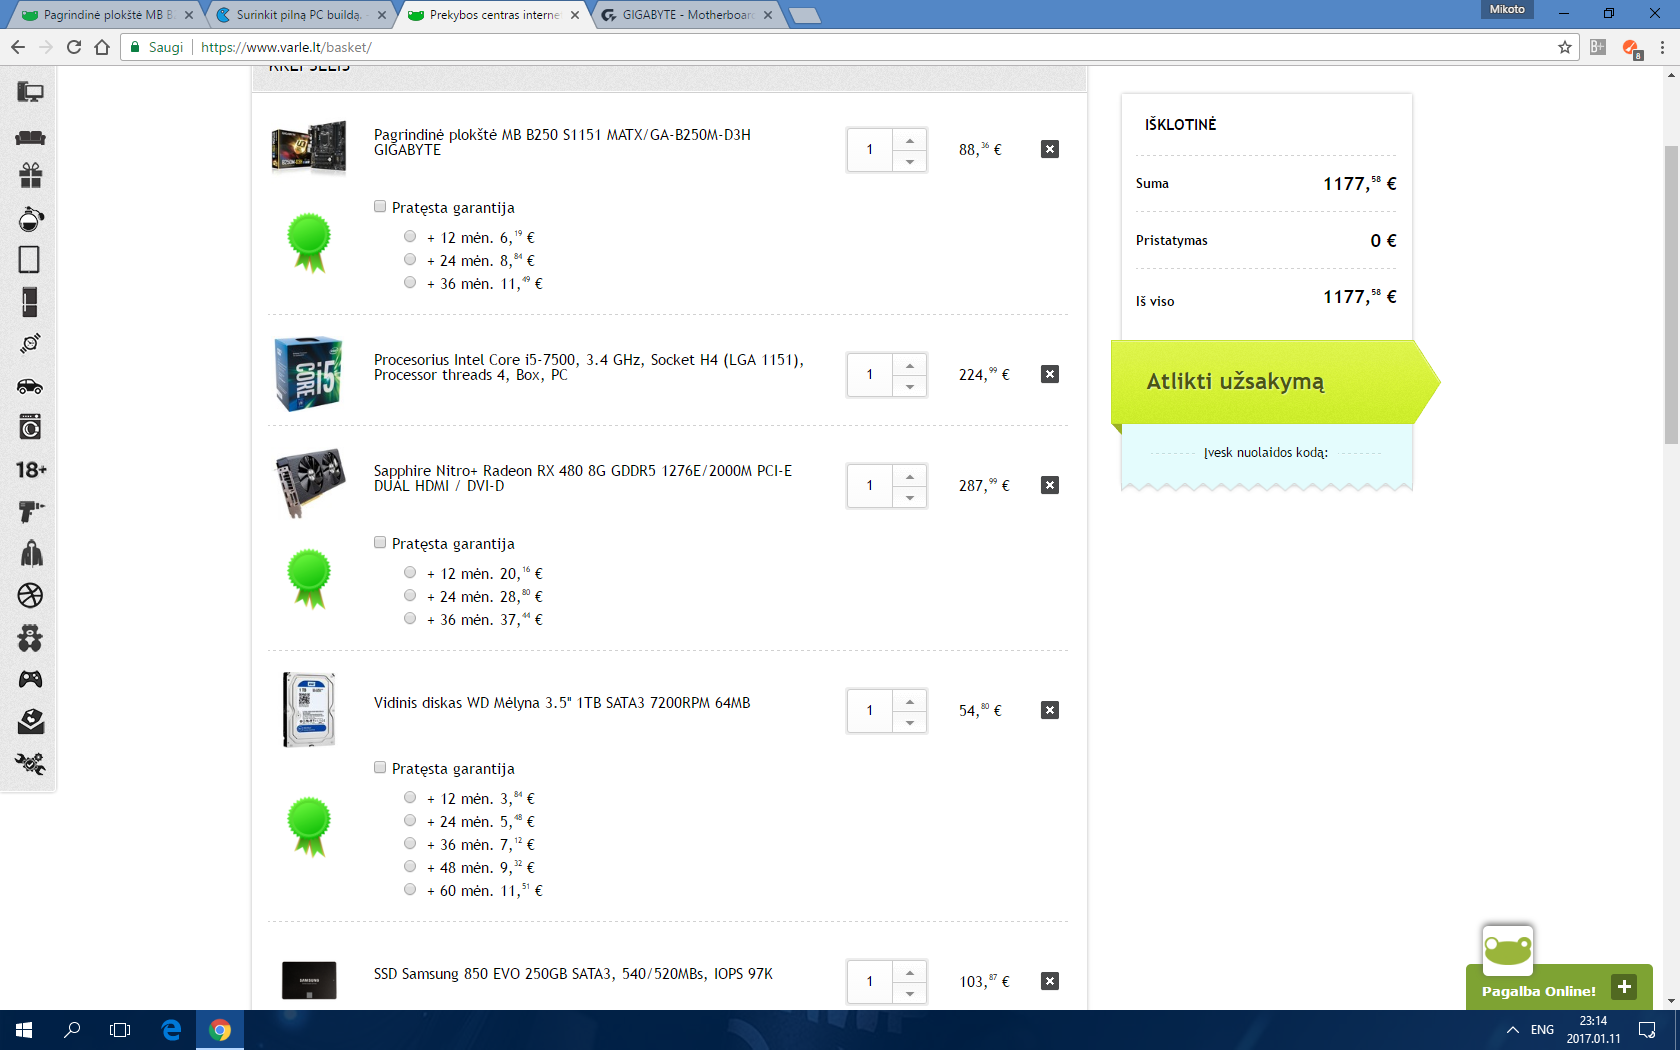The image size is (1680, 1050).
Task: Open the car goods category icon
Action: click(30, 386)
